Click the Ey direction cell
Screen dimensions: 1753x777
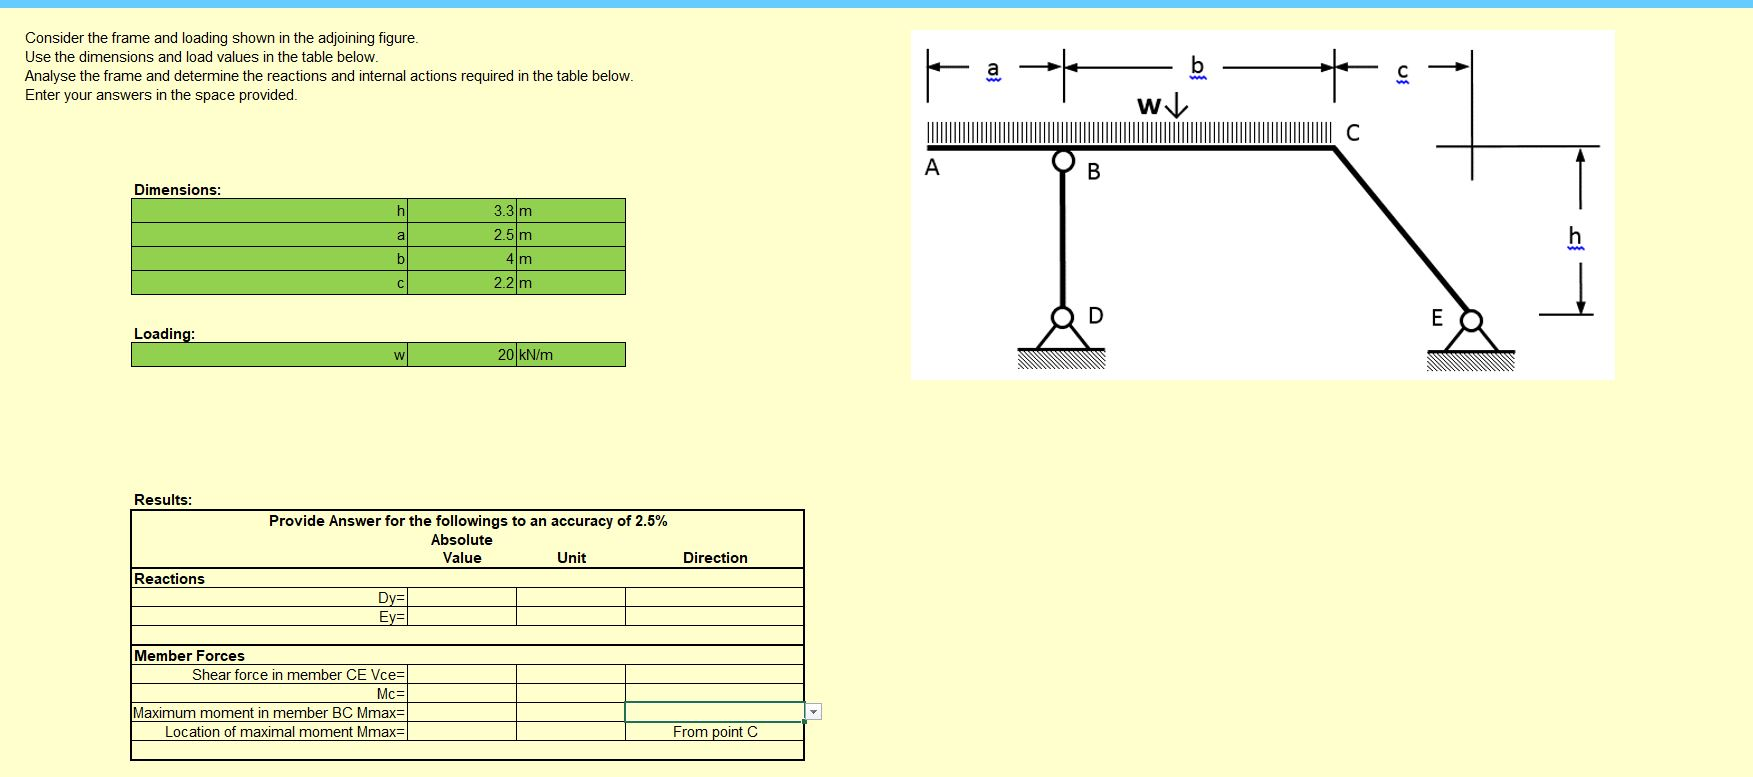(x=715, y=616)
